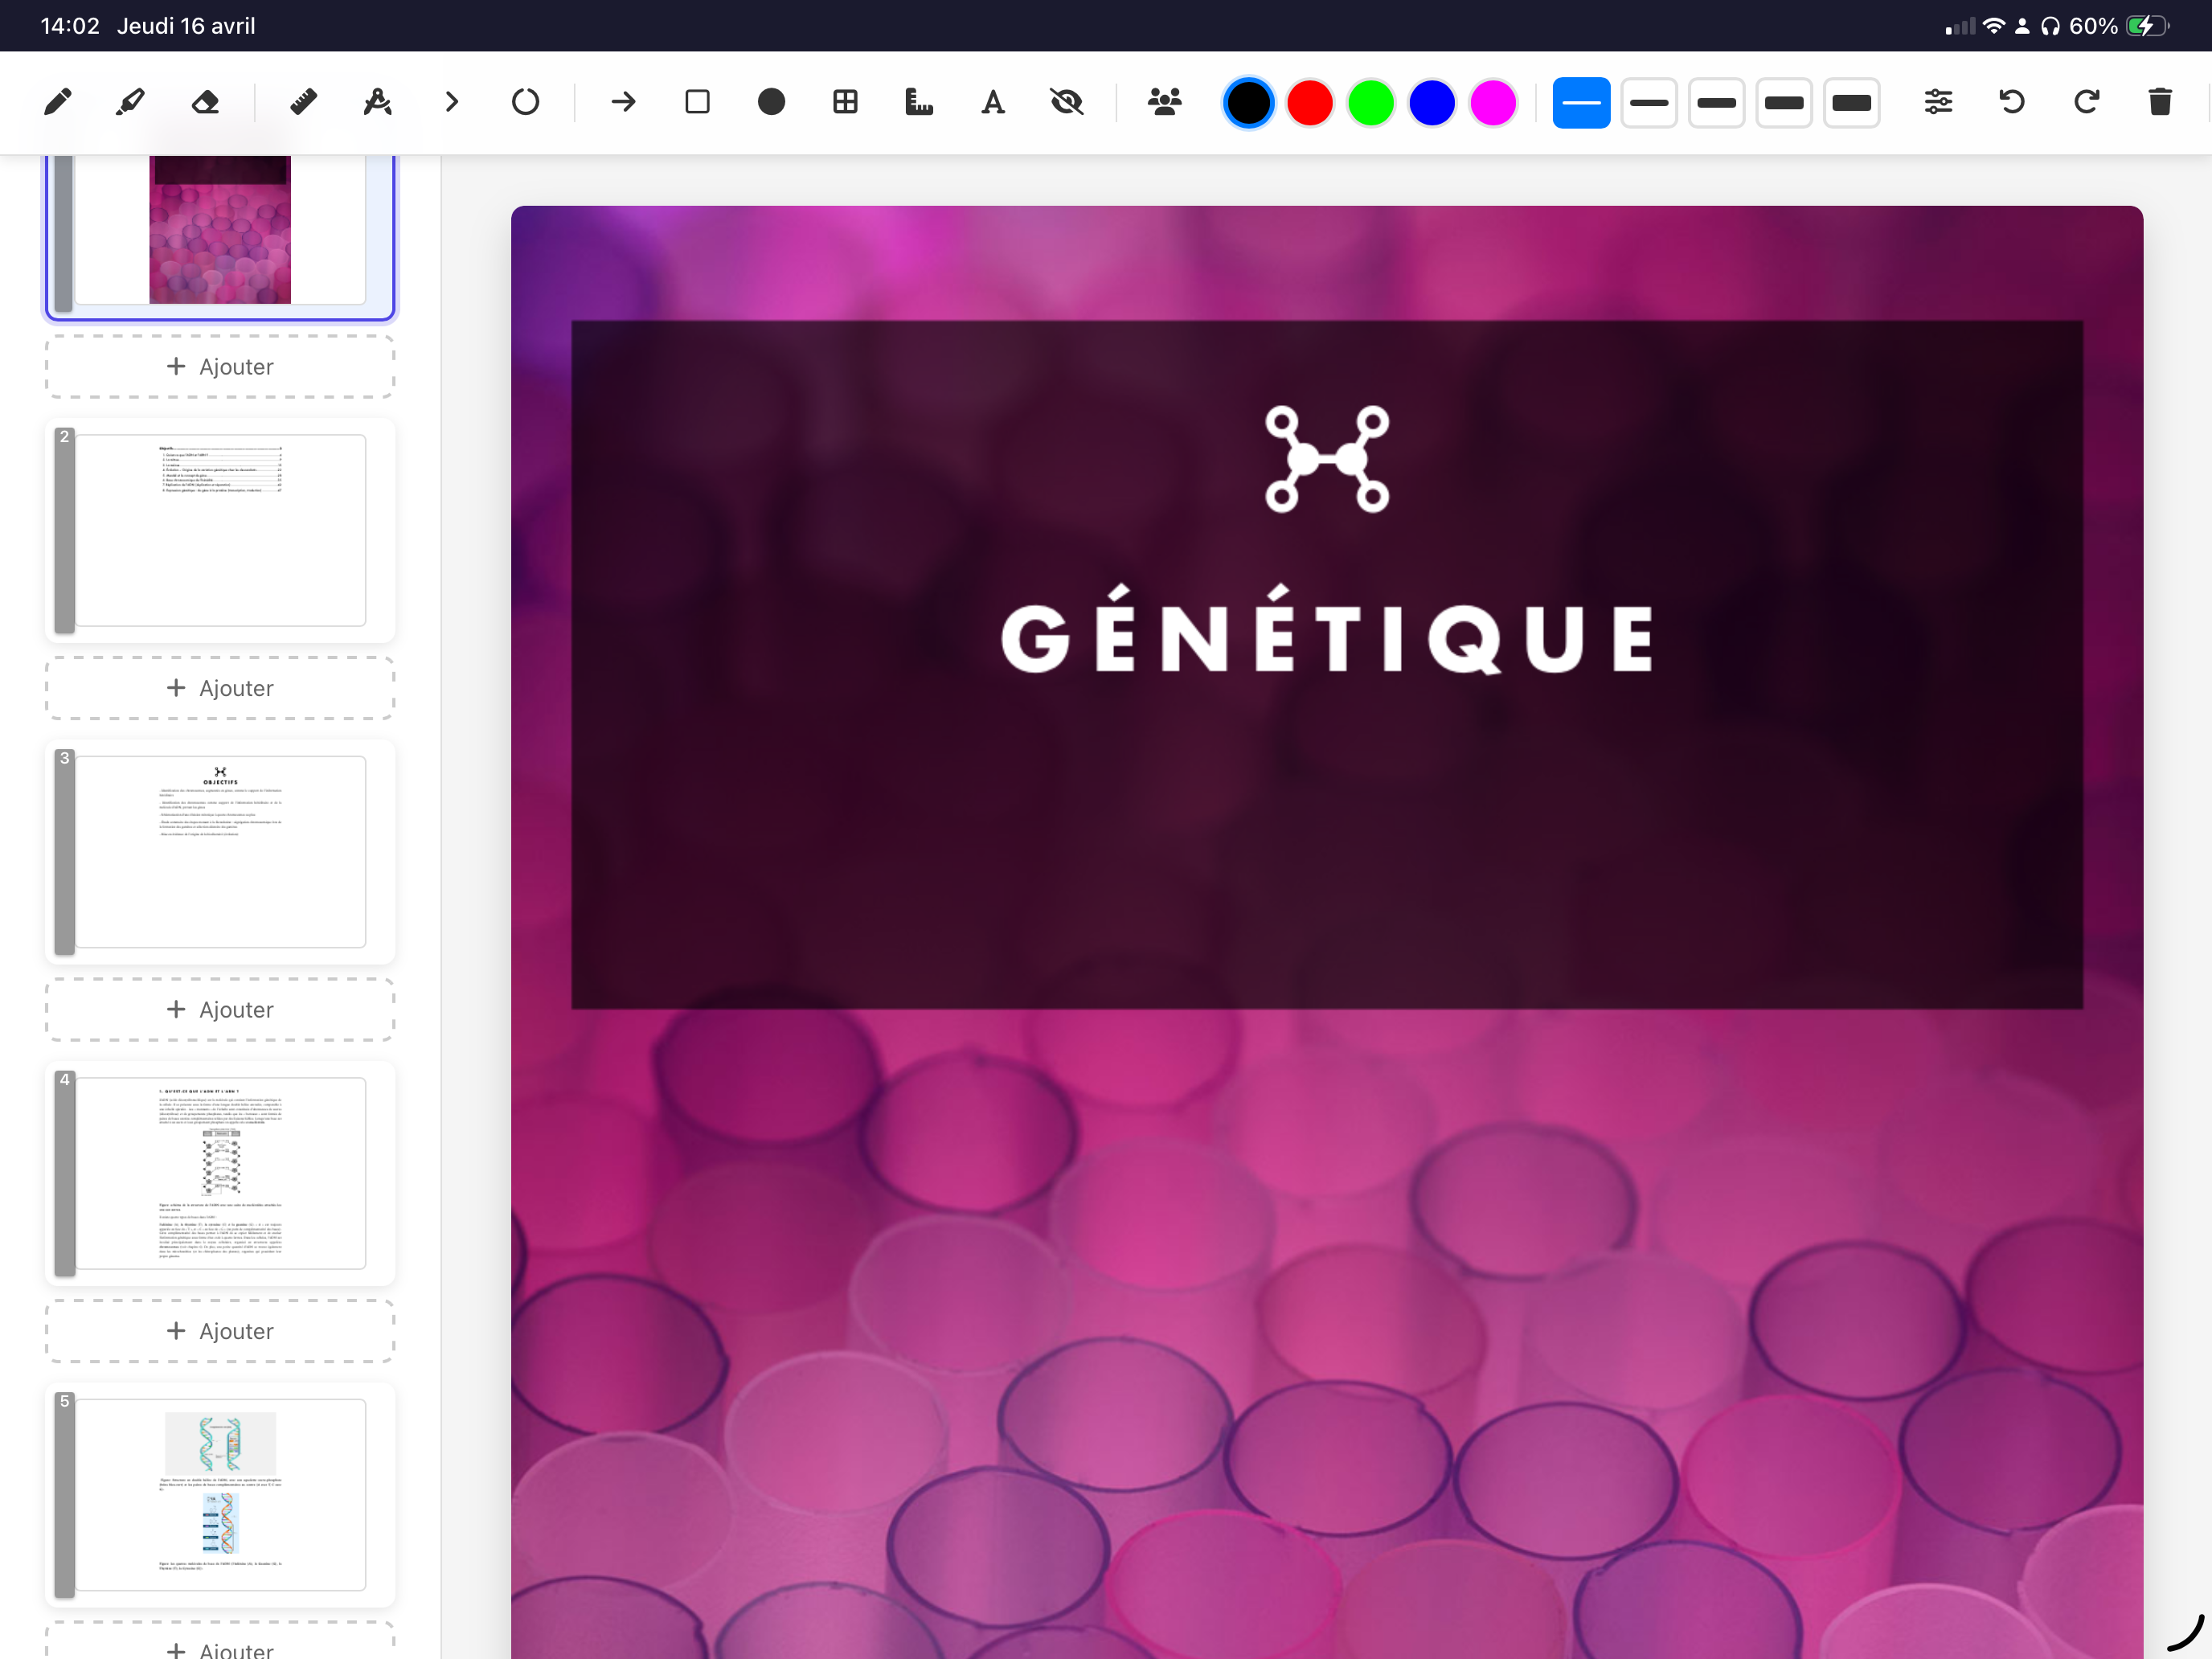Add a page after page 3
Screen dimensions: 2212x1659
[x=220, y=1010]
